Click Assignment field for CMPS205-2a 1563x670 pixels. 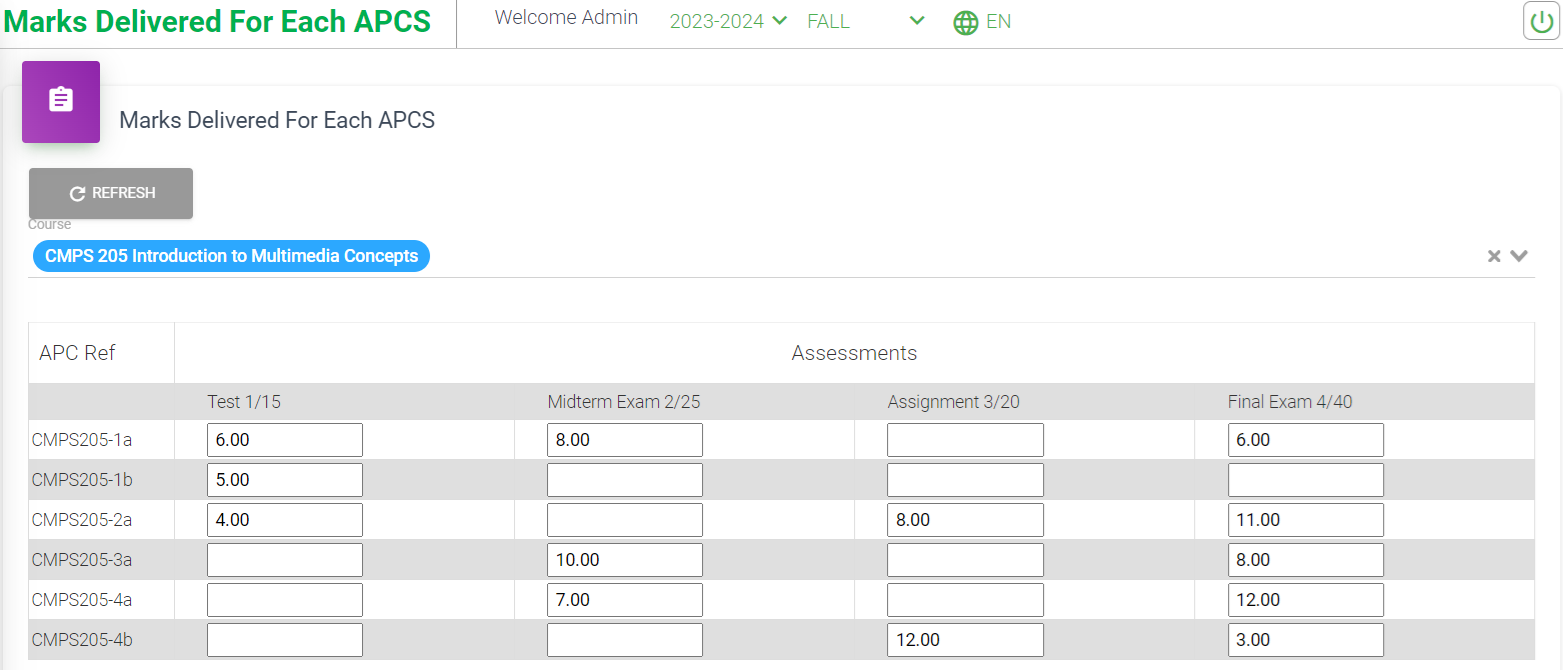(x=965, y=520)
